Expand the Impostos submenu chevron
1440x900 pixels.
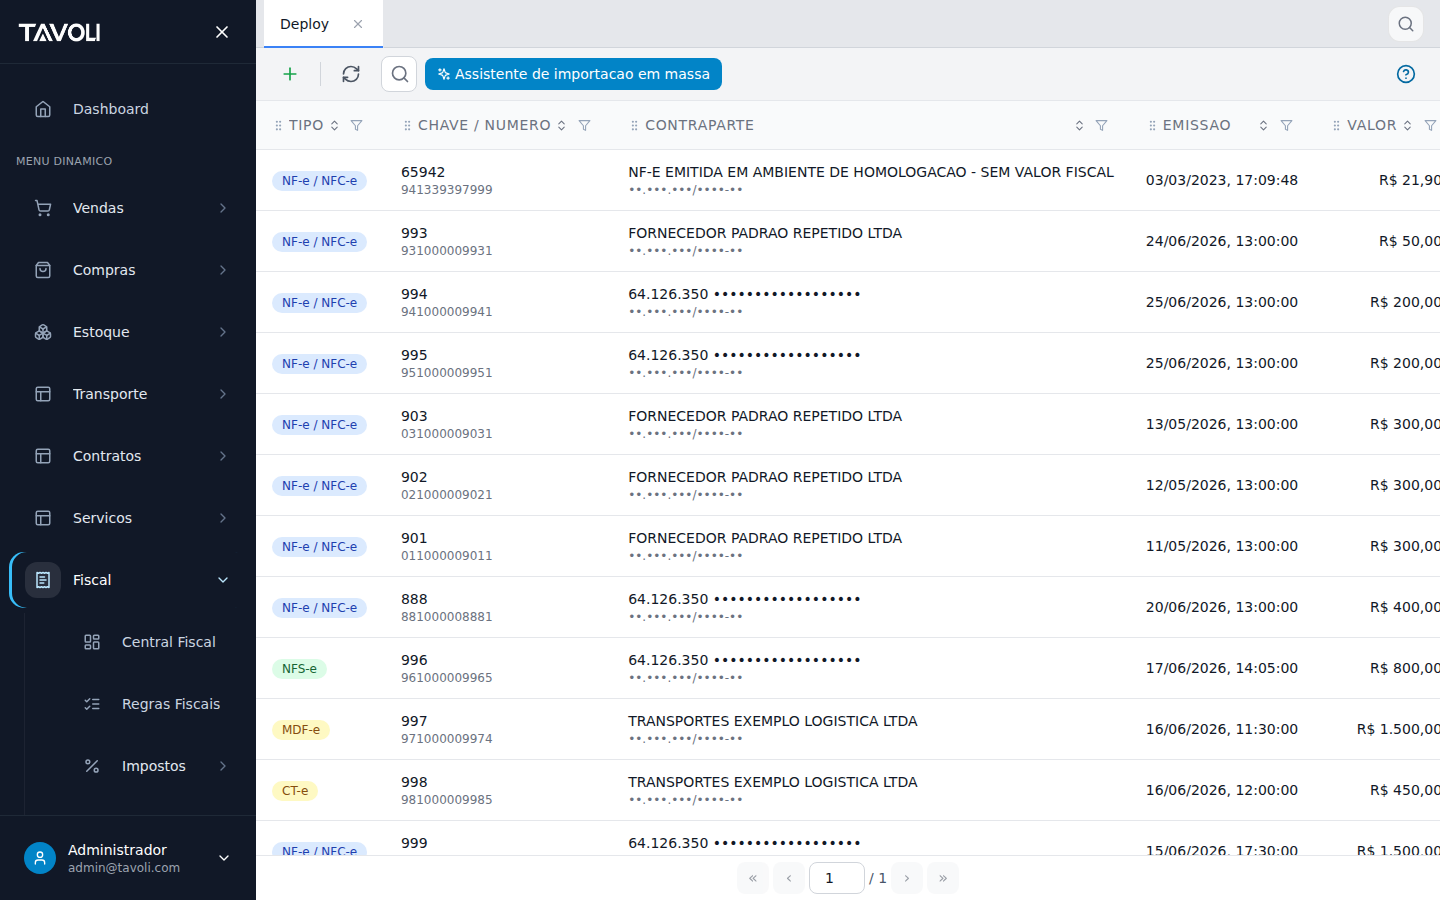[x=223, y=766]
